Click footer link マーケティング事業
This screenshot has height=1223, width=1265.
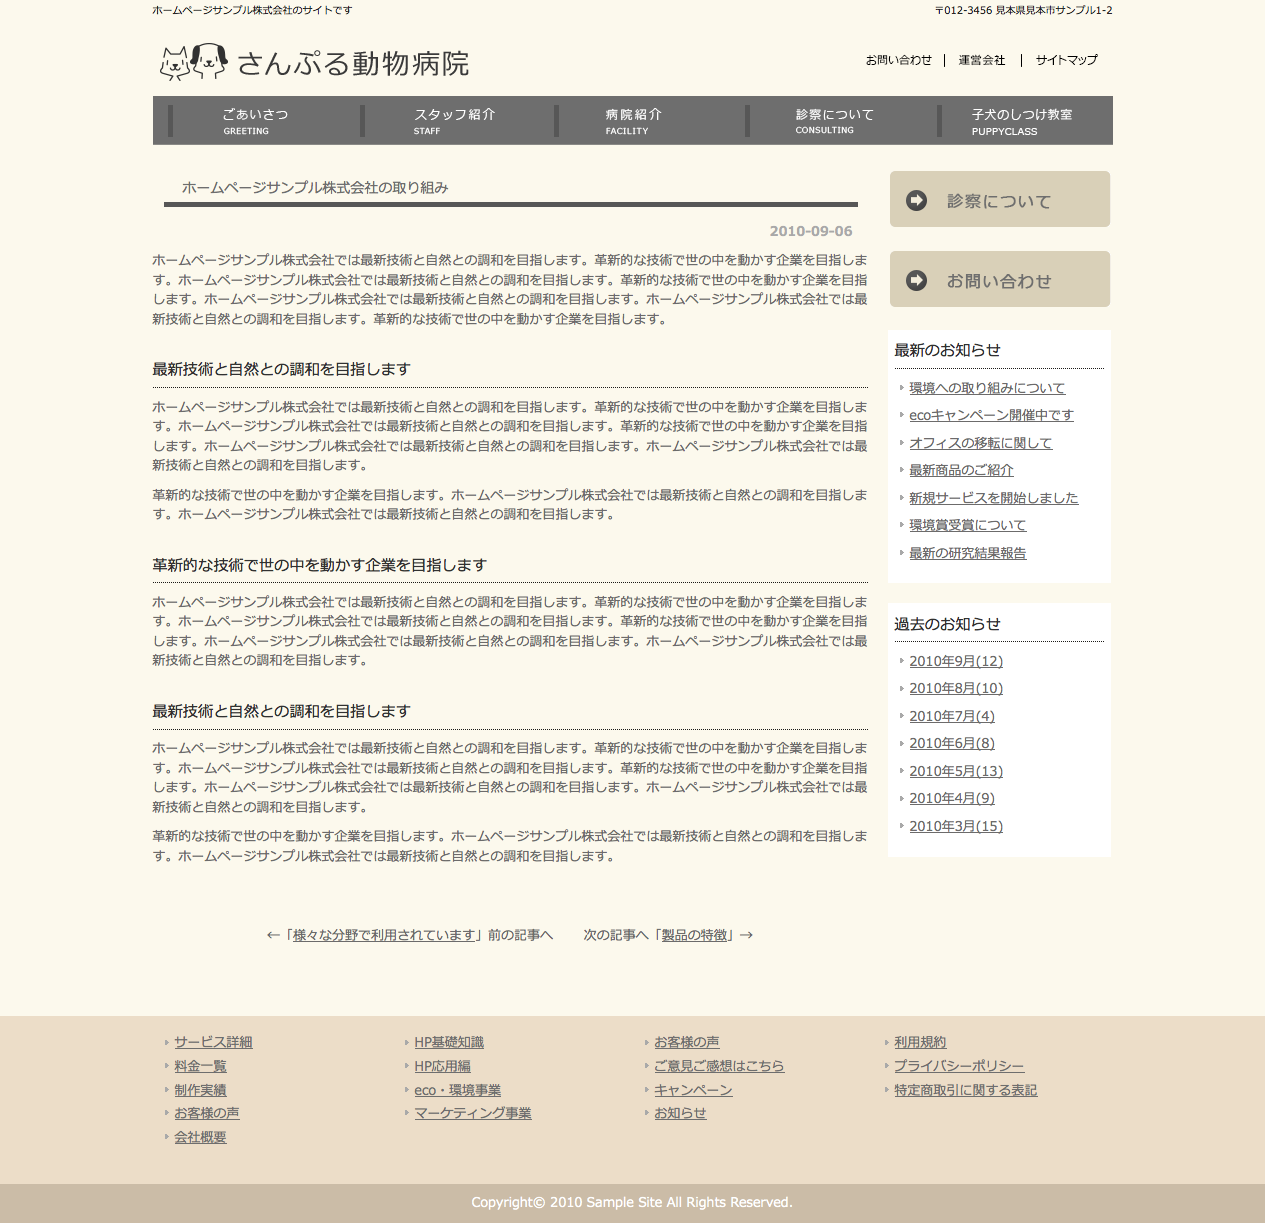click(x=473, y=1113)
